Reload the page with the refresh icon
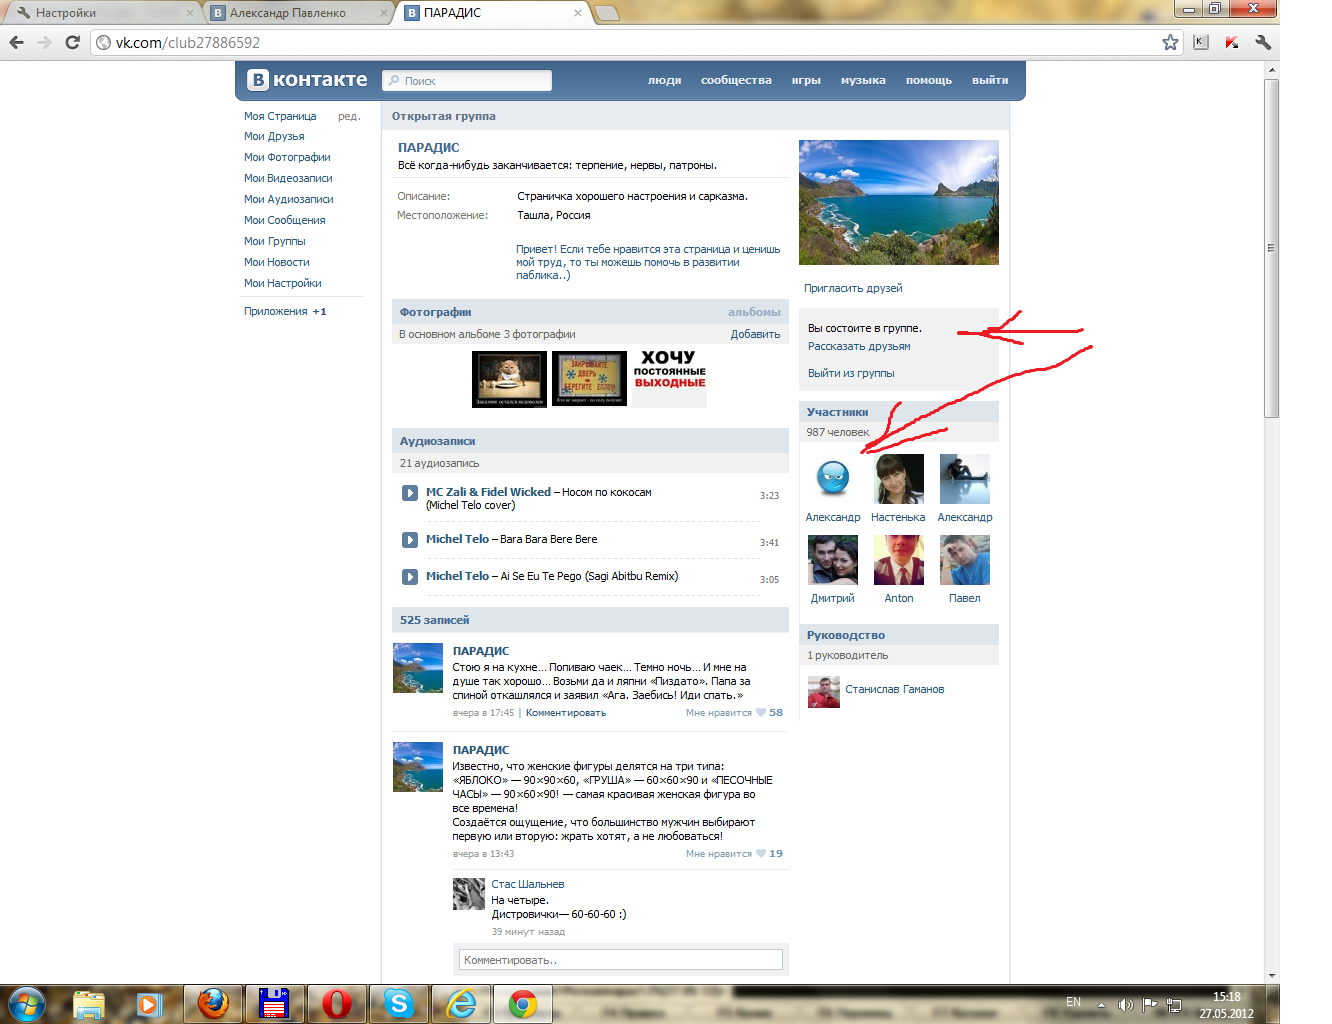1332x1024 pixels. click(72, 42)
